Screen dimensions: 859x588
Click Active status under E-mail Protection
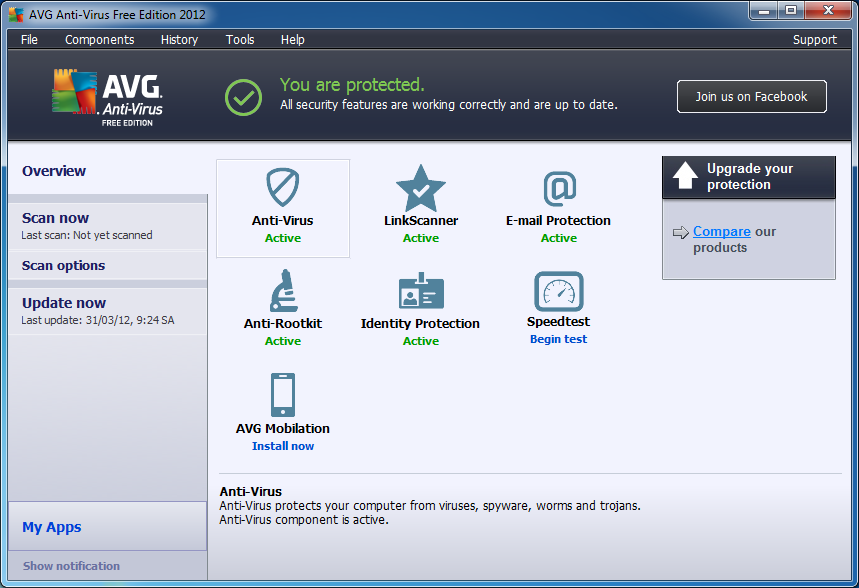559,238
